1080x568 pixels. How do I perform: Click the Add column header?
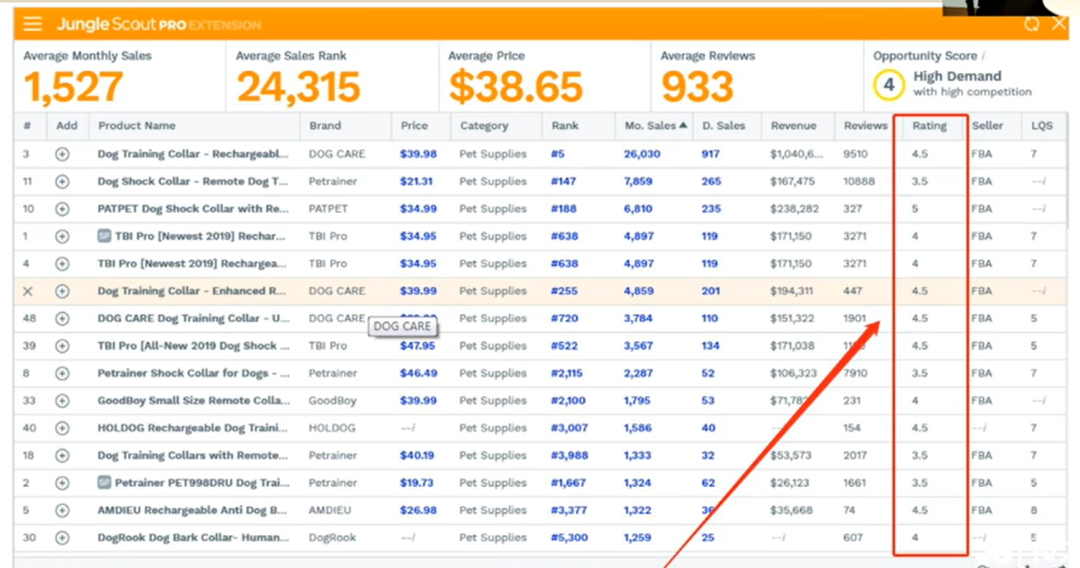tap(67, 125)
